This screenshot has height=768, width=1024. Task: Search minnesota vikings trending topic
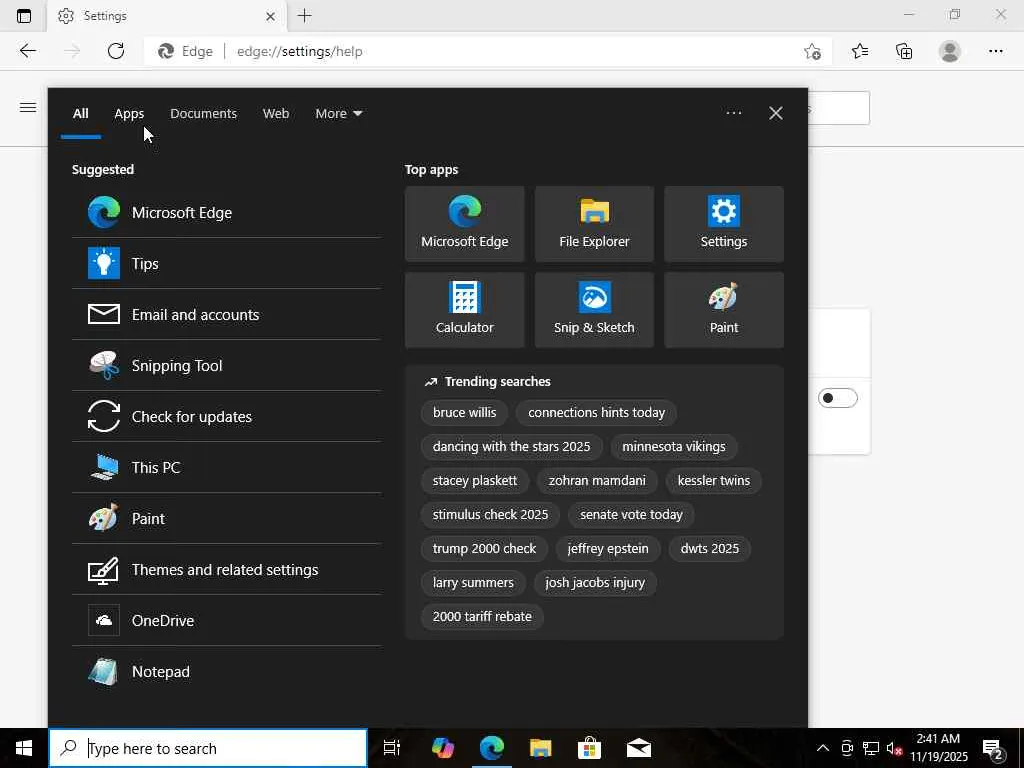[x=673, y=447]
